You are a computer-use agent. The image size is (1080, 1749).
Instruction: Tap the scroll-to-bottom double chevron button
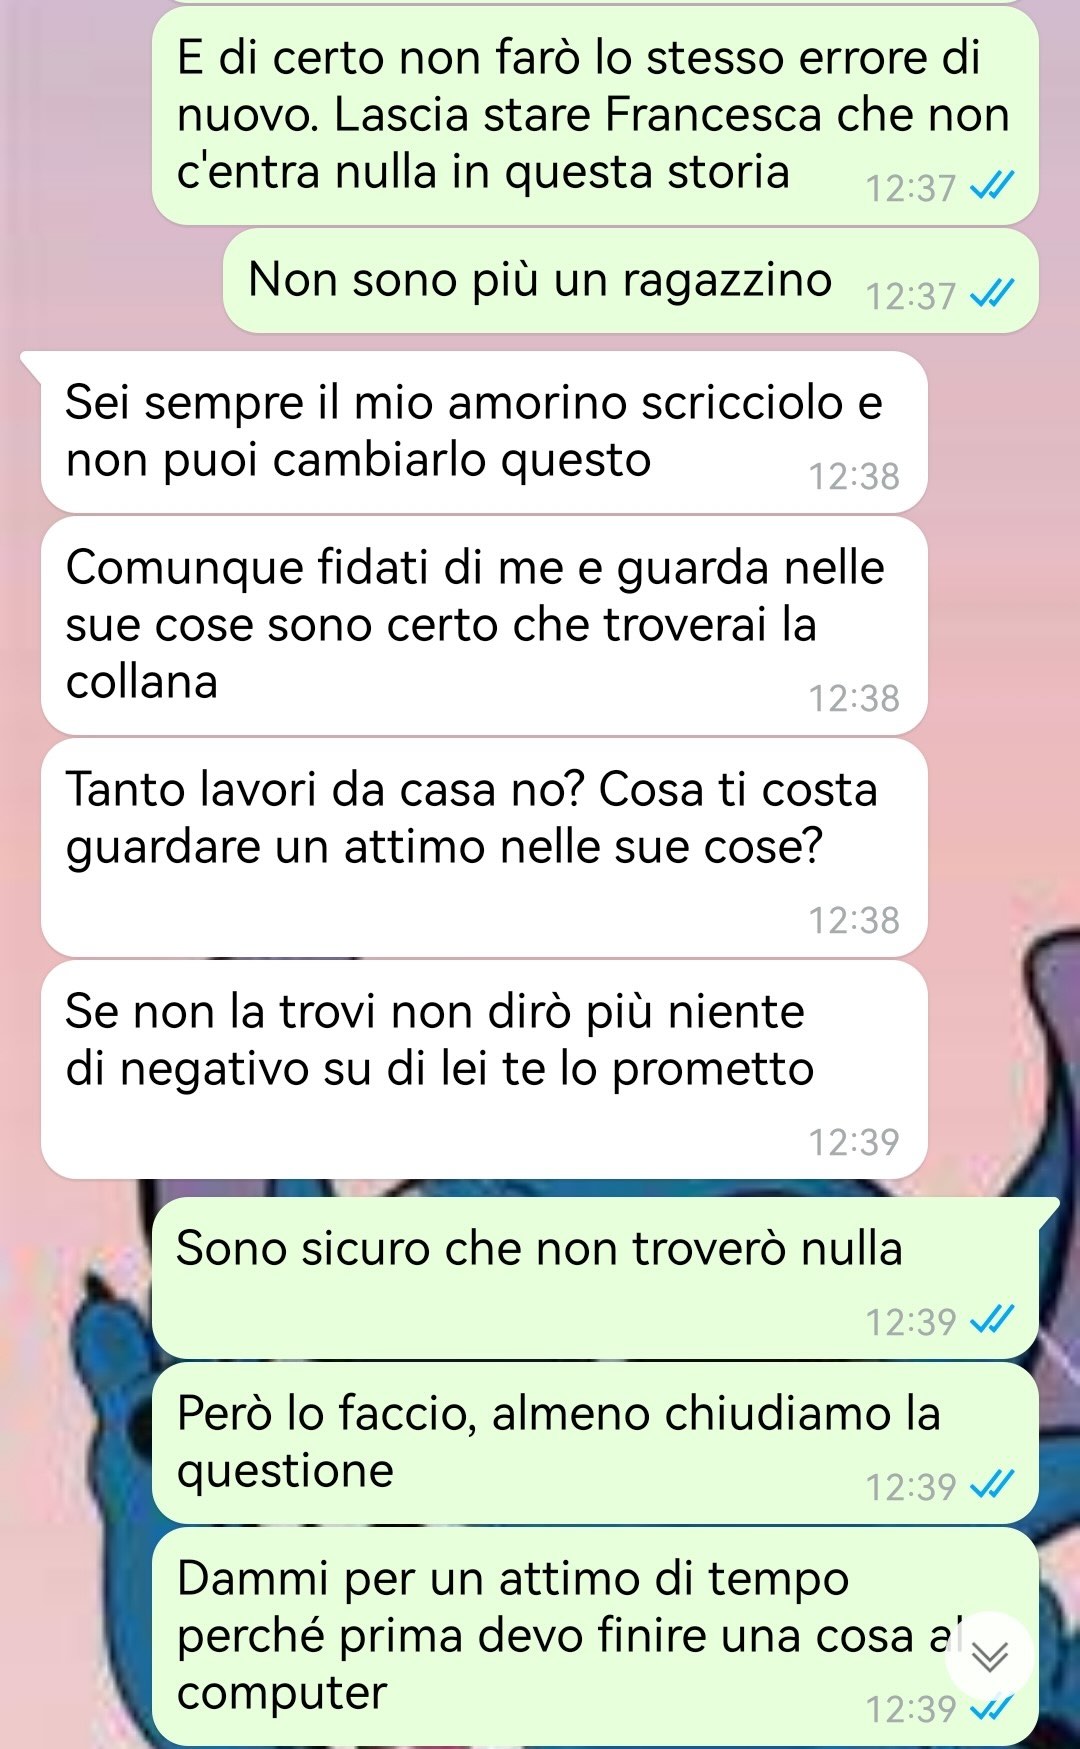pyautogui.click(x=990, y=1657)
